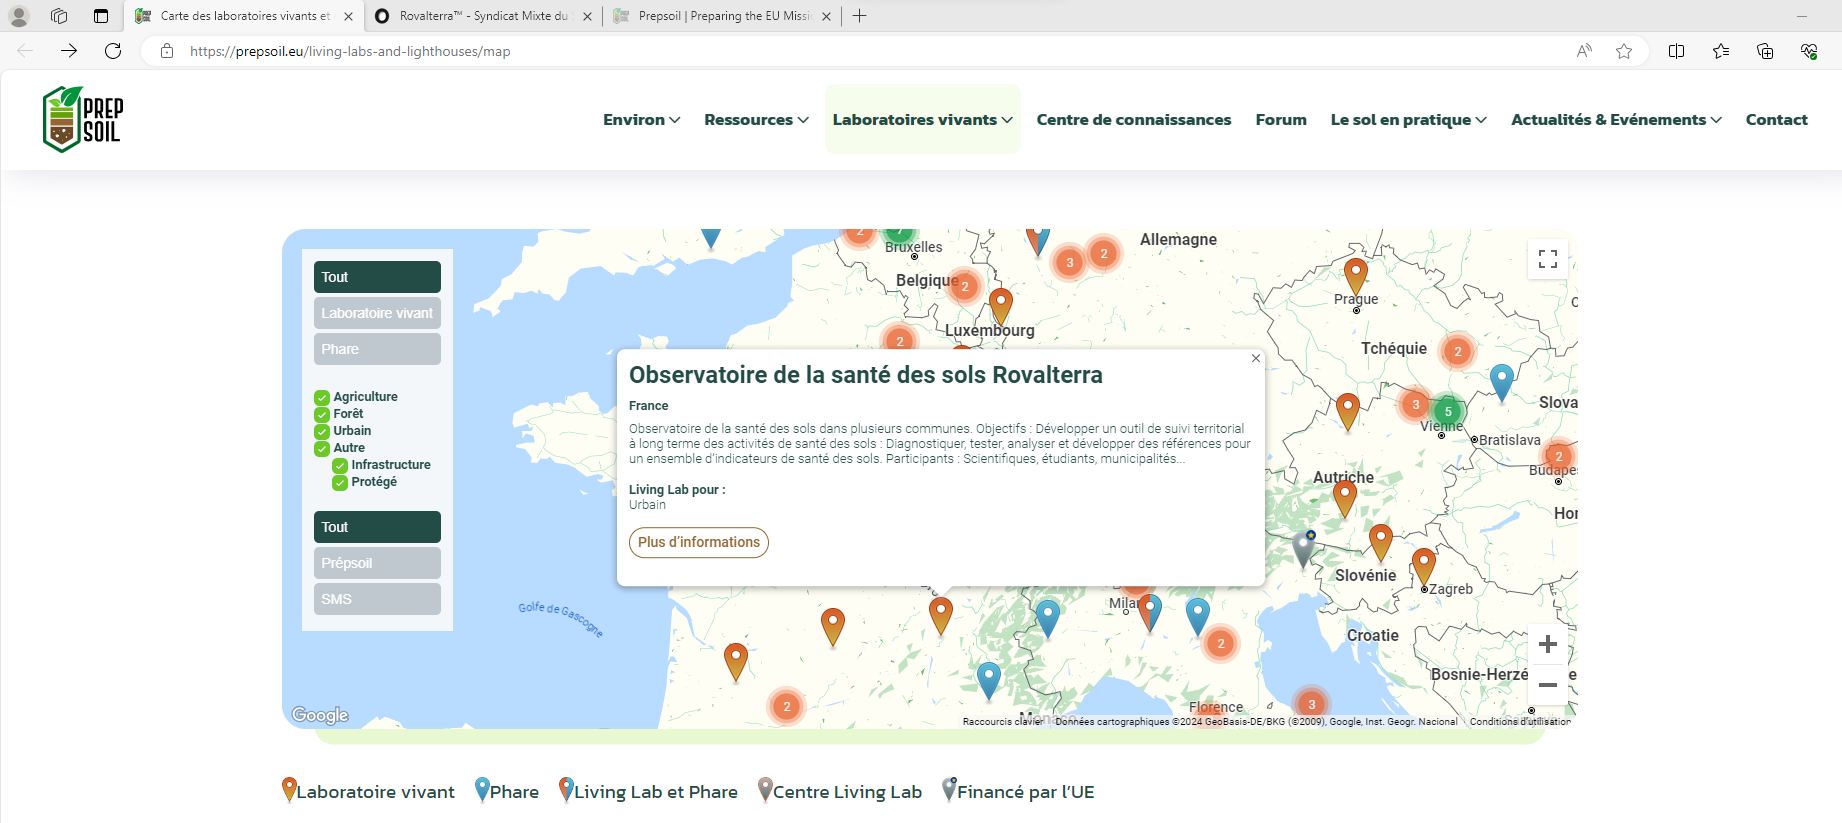1842x823 pixels.
Task: Click the green cluster marker 5 near Vienne
Action: point(1448,411)
